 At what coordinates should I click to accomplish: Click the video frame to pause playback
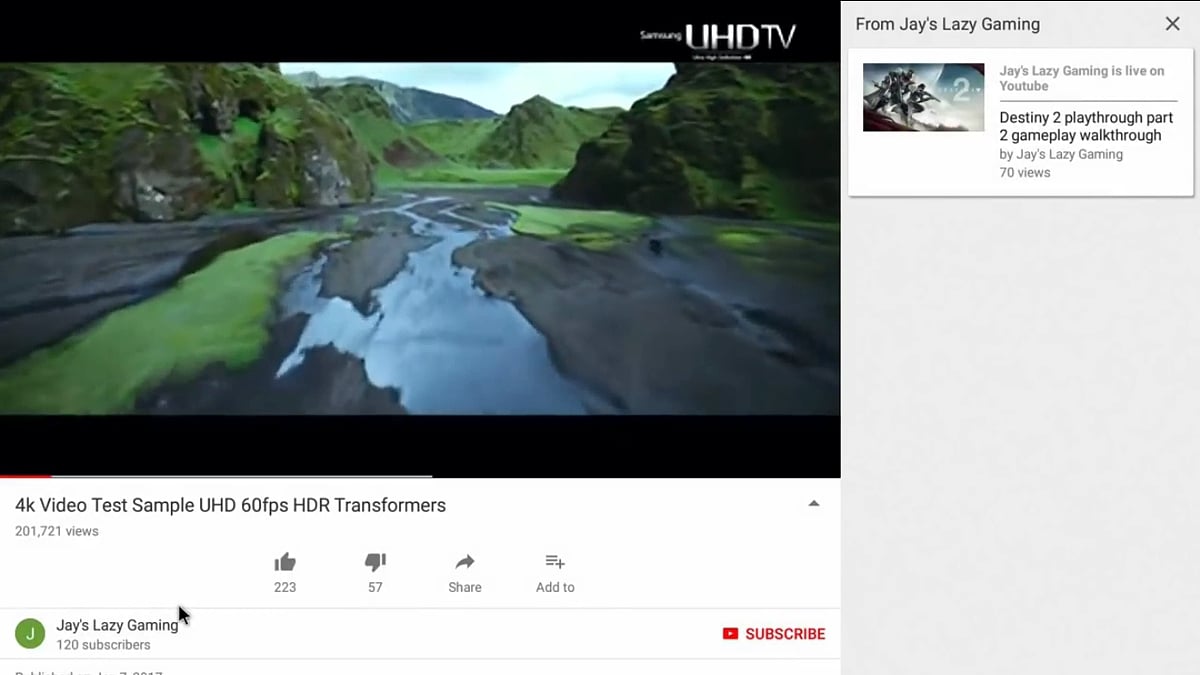coord(420,240)
